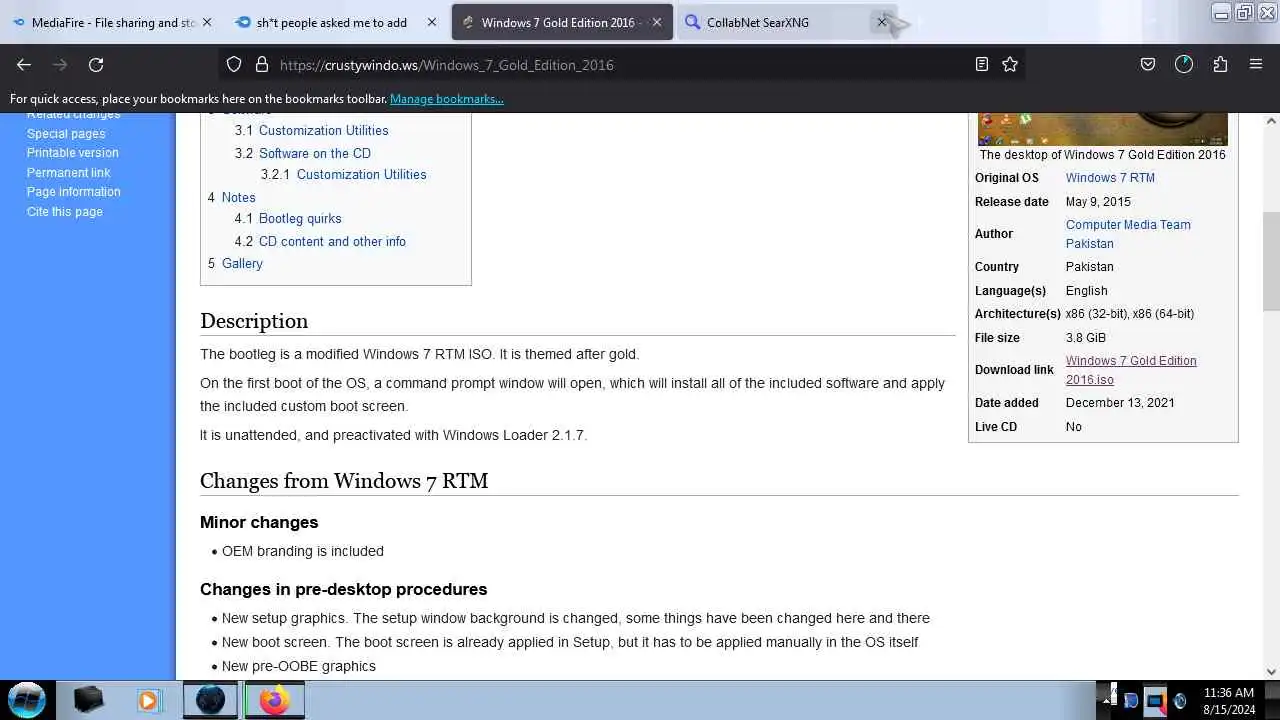Click the 'Minor changes' subheading

259,522
